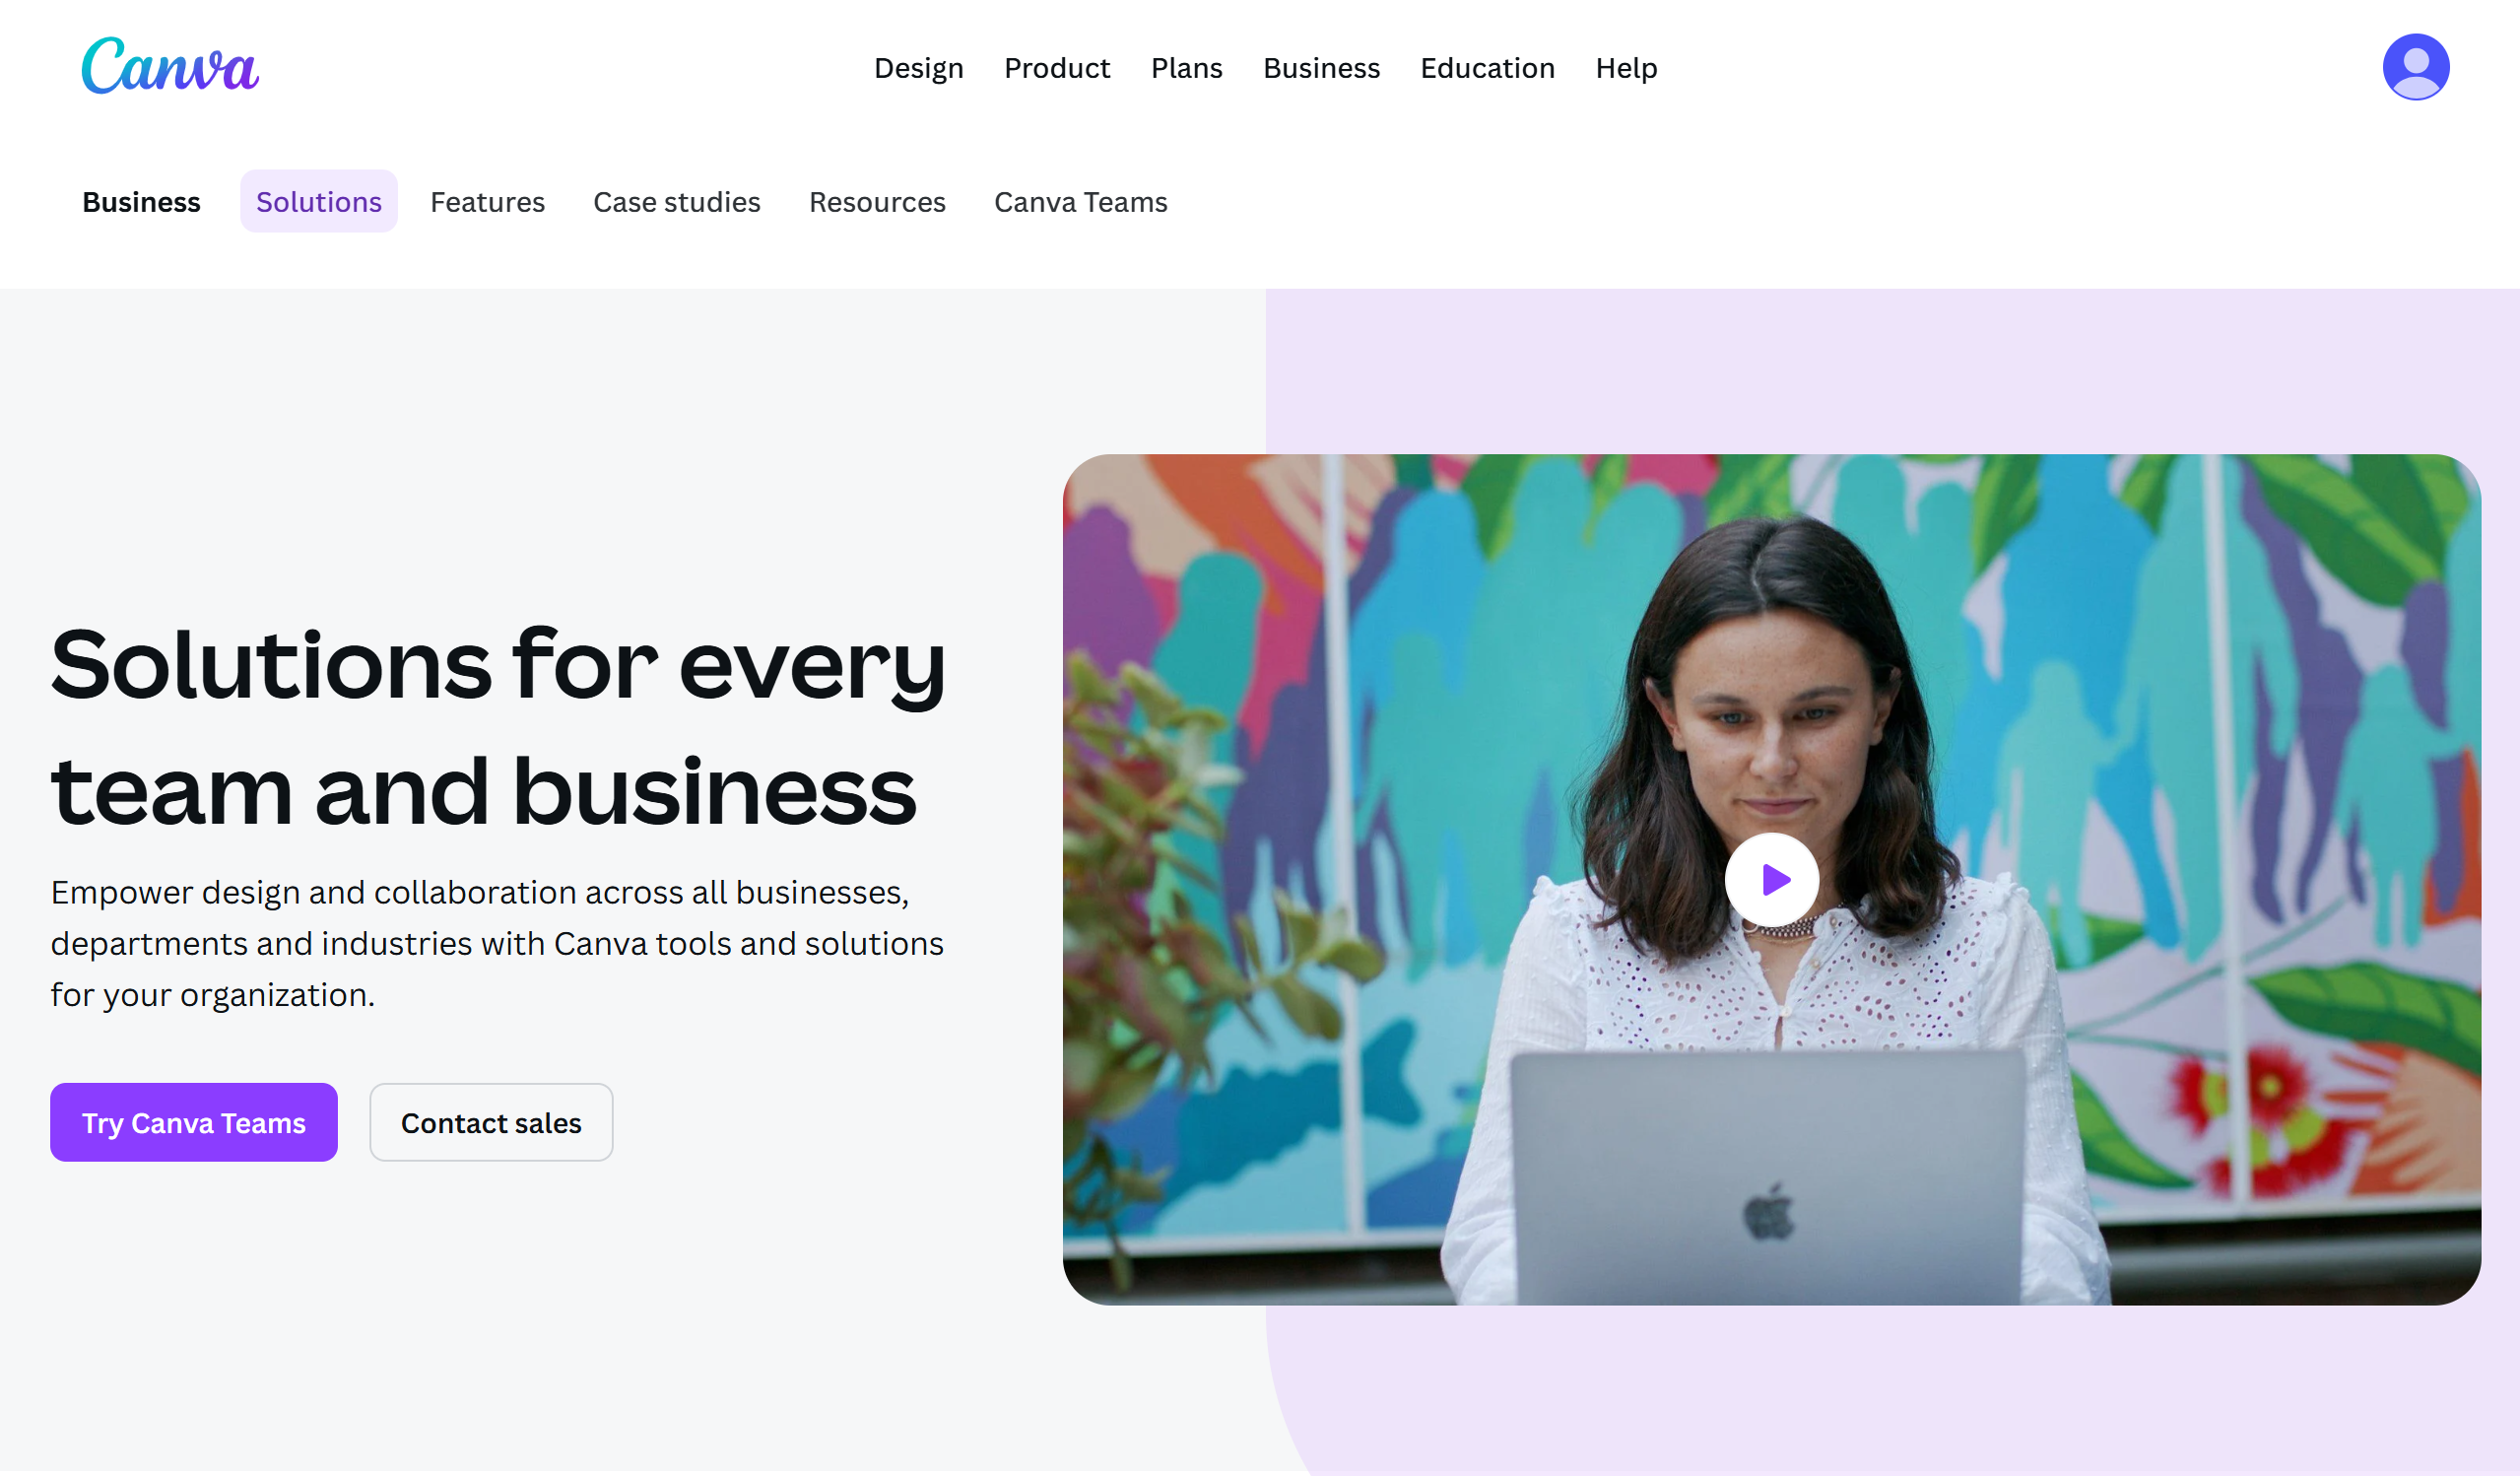Open the Design menu

[918, 68]
